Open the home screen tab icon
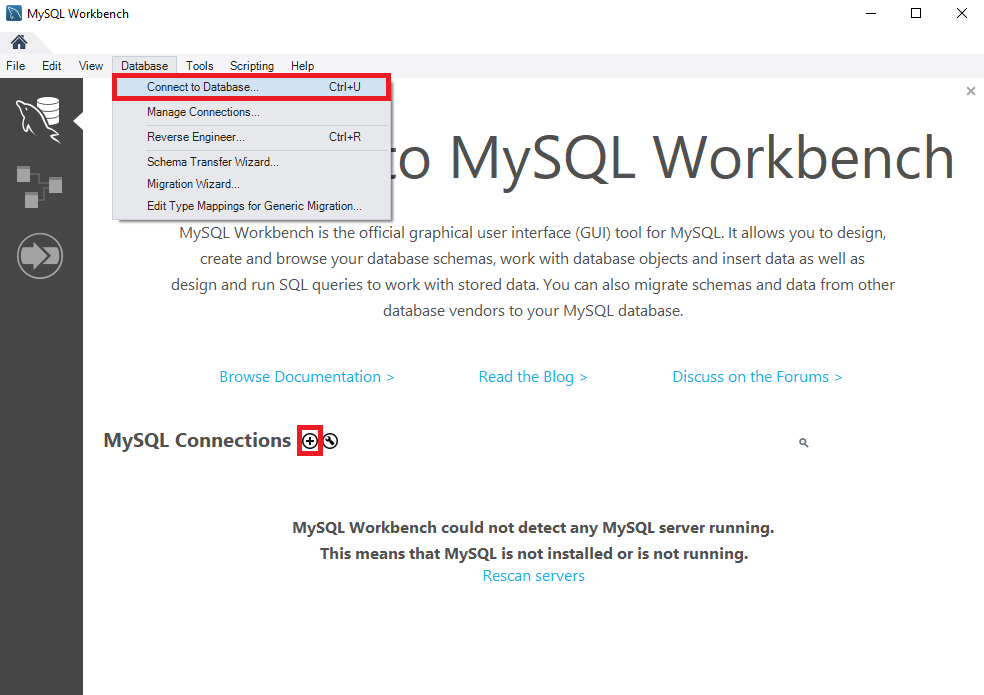 pos(19,42)
